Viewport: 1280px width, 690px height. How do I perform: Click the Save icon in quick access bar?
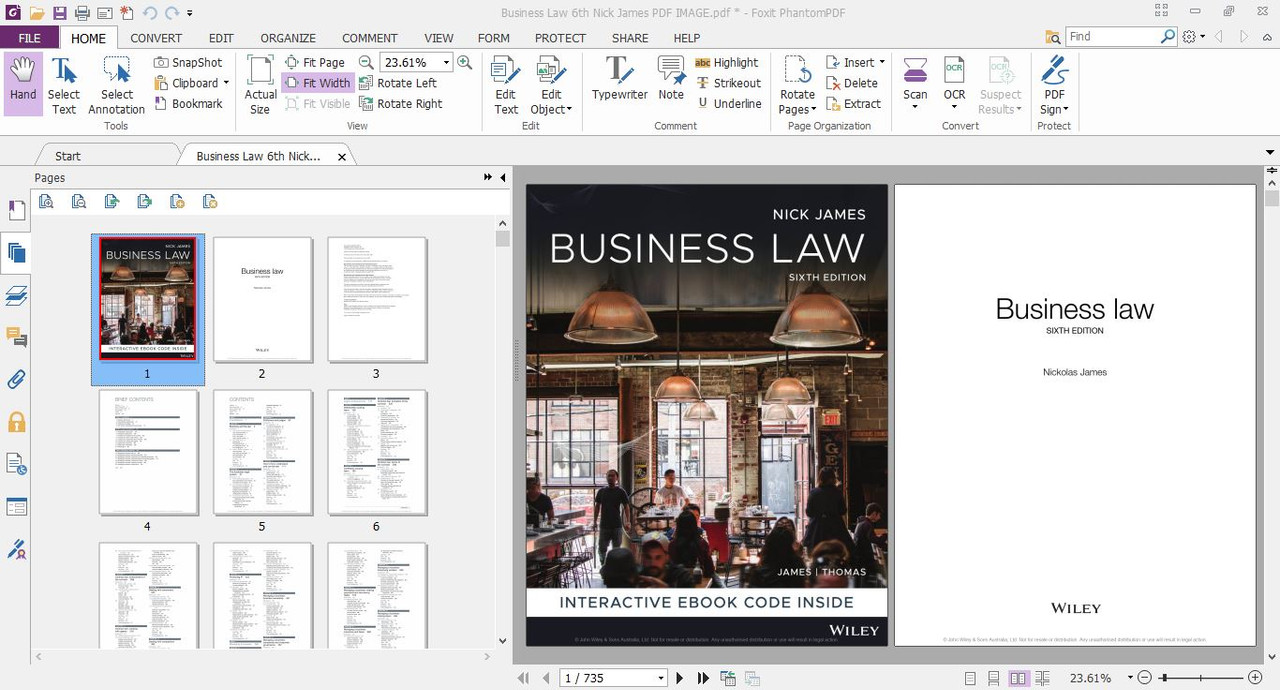59,13
